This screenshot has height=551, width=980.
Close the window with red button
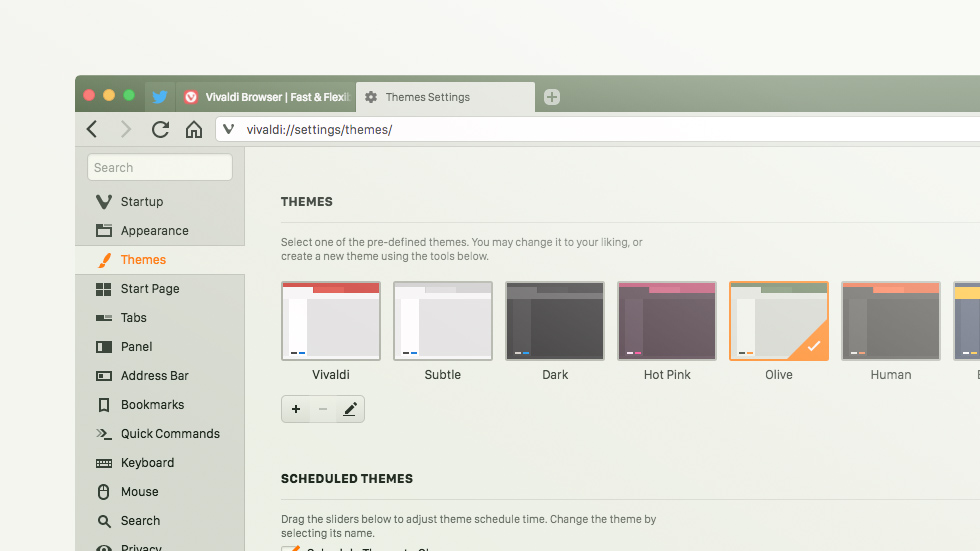(89, 95)
